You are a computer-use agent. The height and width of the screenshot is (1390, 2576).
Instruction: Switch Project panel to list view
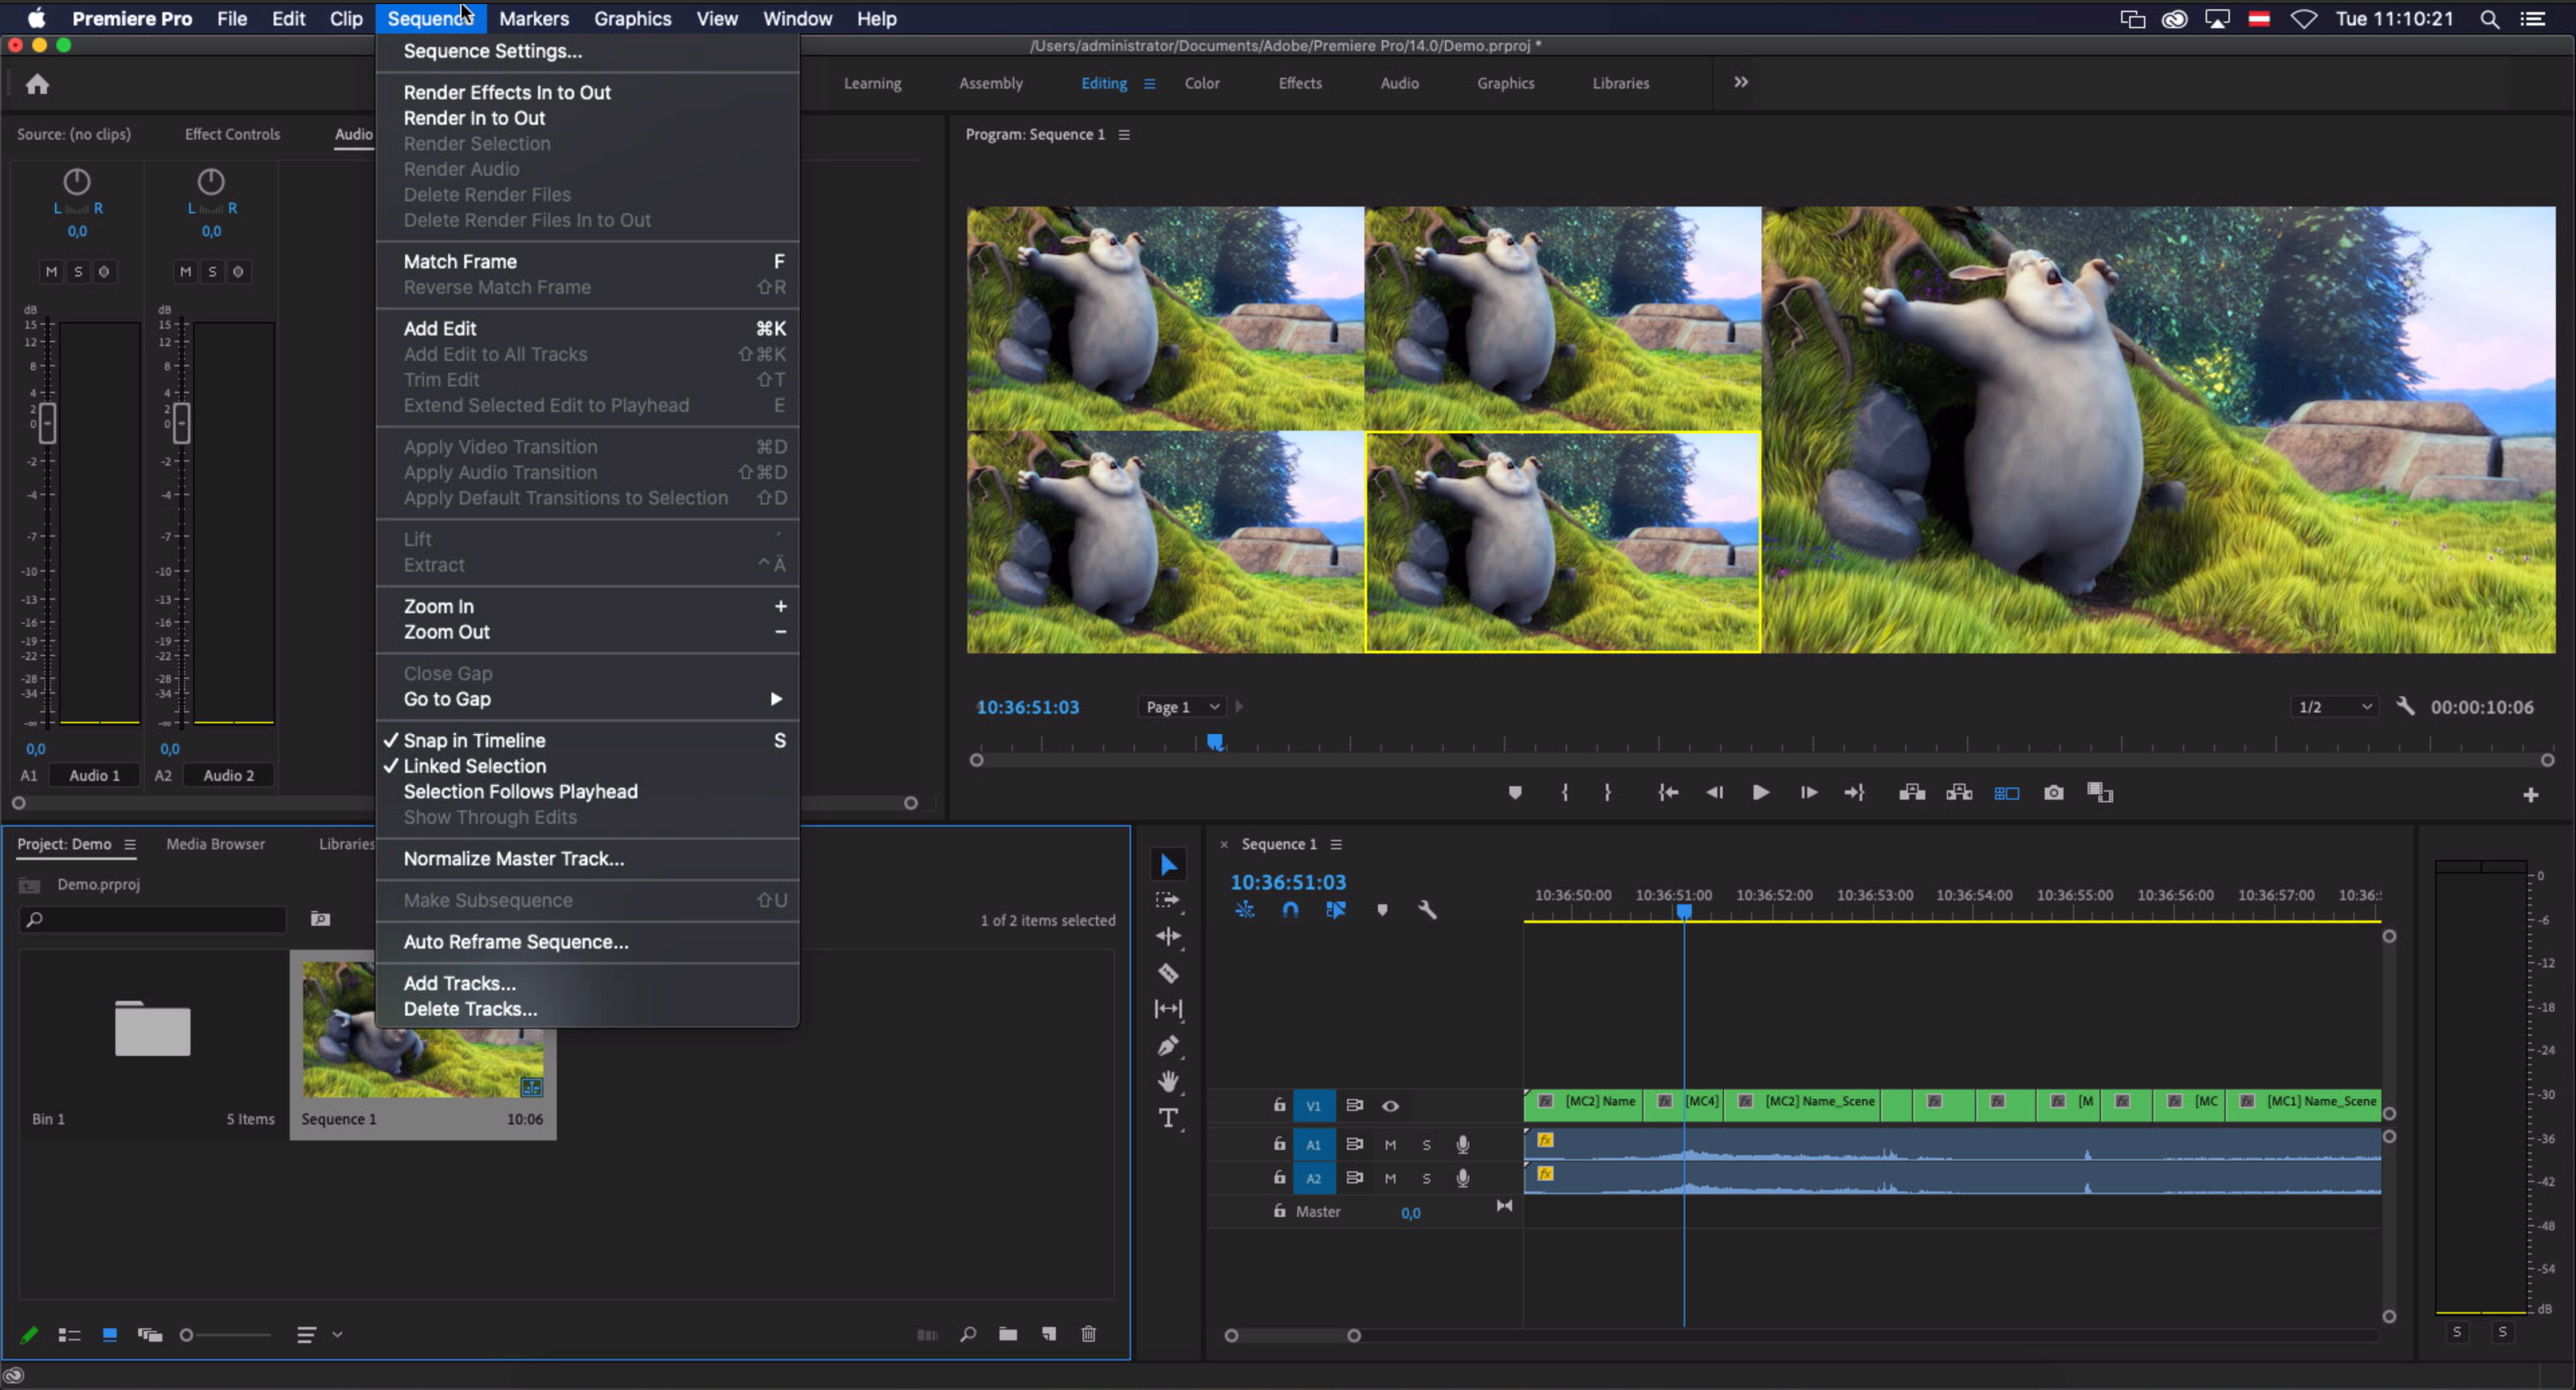69,1335
